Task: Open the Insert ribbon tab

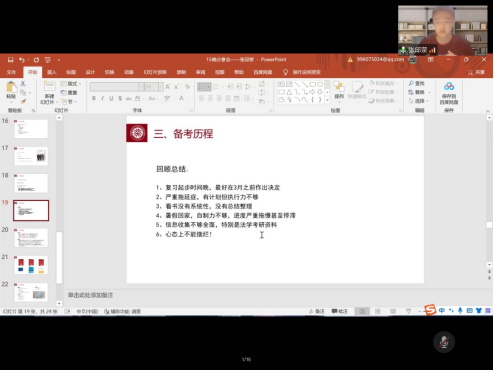Action: (52, 72)
